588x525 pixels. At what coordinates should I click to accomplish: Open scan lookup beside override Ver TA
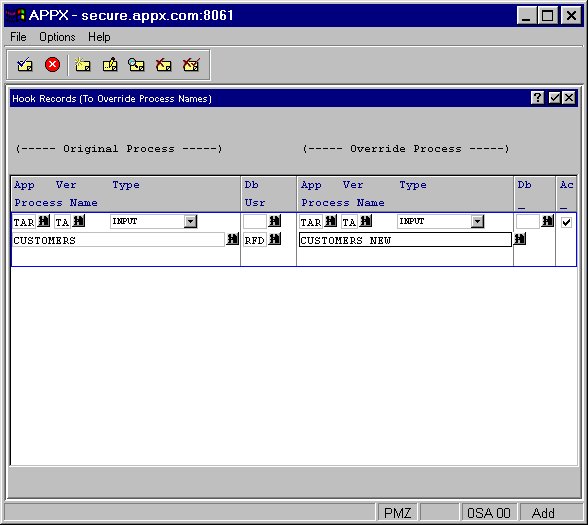(366, 221)
